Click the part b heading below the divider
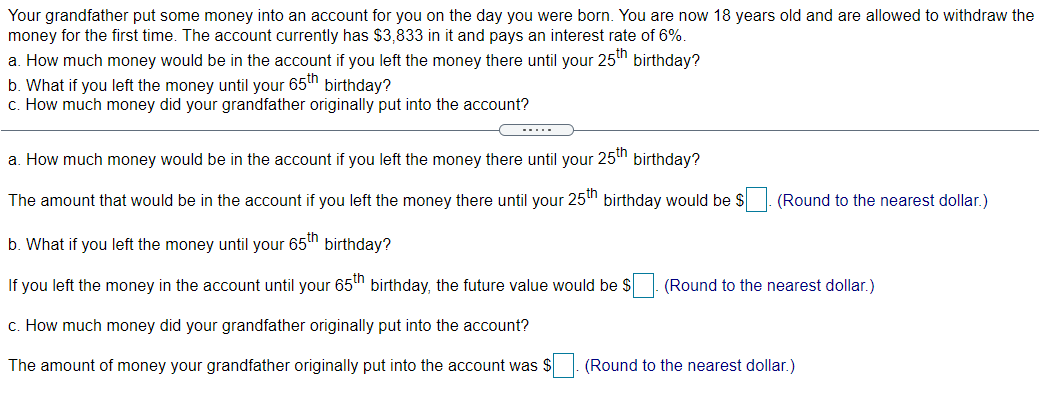This screenshot has width=1039, height=413. [x=199, y=245]
